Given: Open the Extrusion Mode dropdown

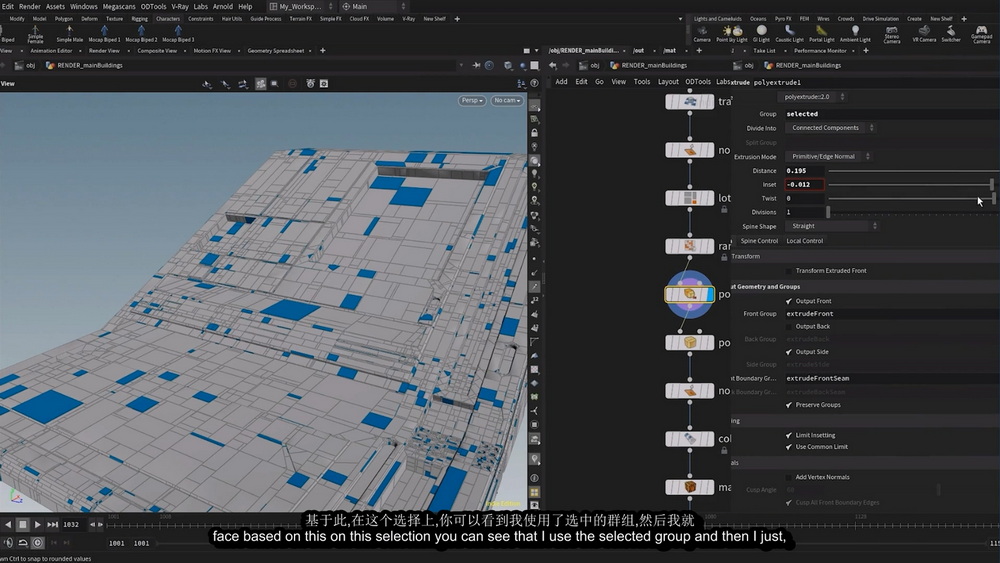Looking at the screenshot, I should tap(829, 156).
